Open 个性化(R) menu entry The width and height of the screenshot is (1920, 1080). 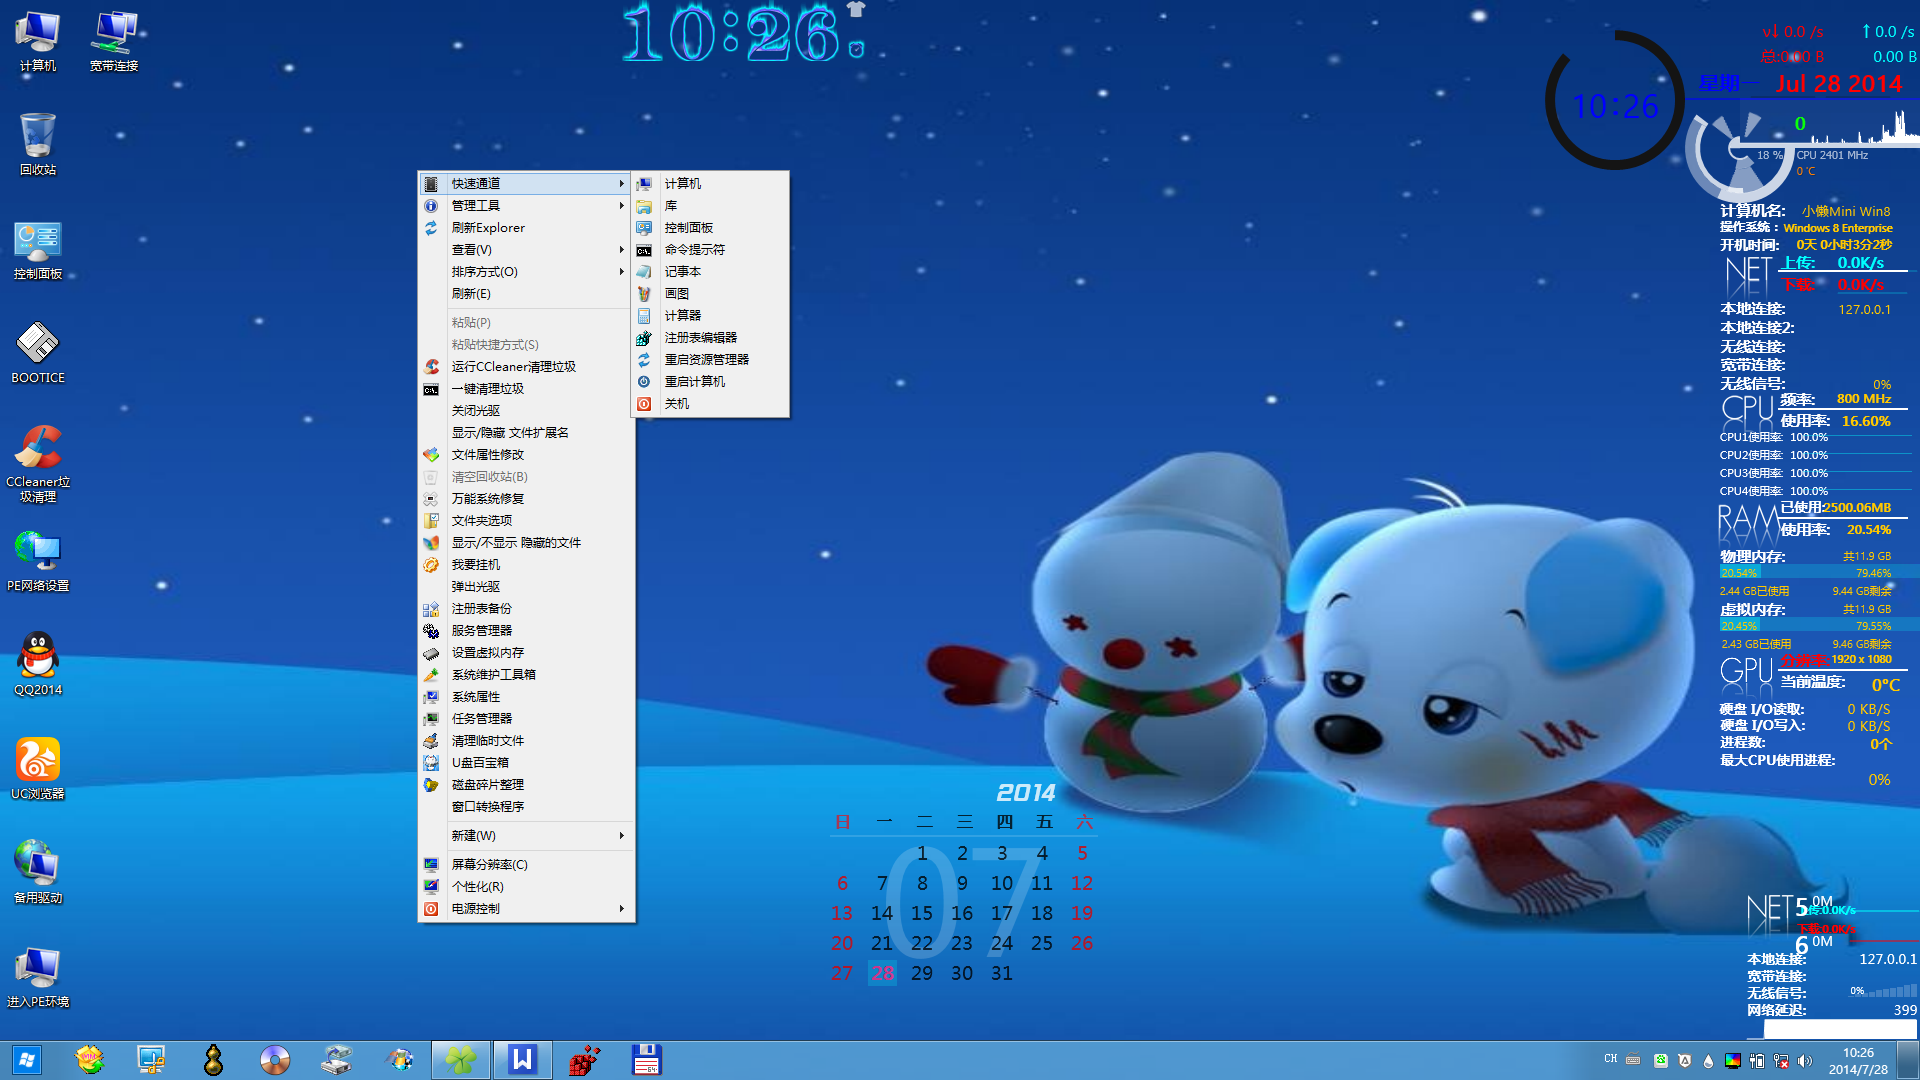coord(526,886)
